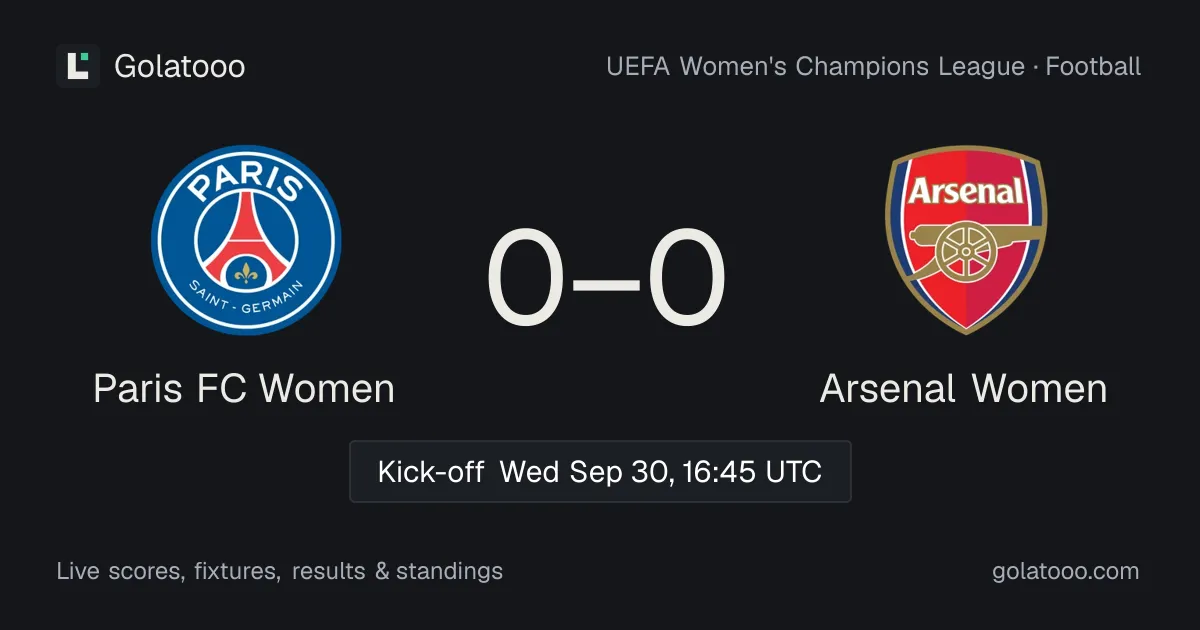Open UEFA Women's Champions League competition label
1200x630 pixels.
click(815, 67)
